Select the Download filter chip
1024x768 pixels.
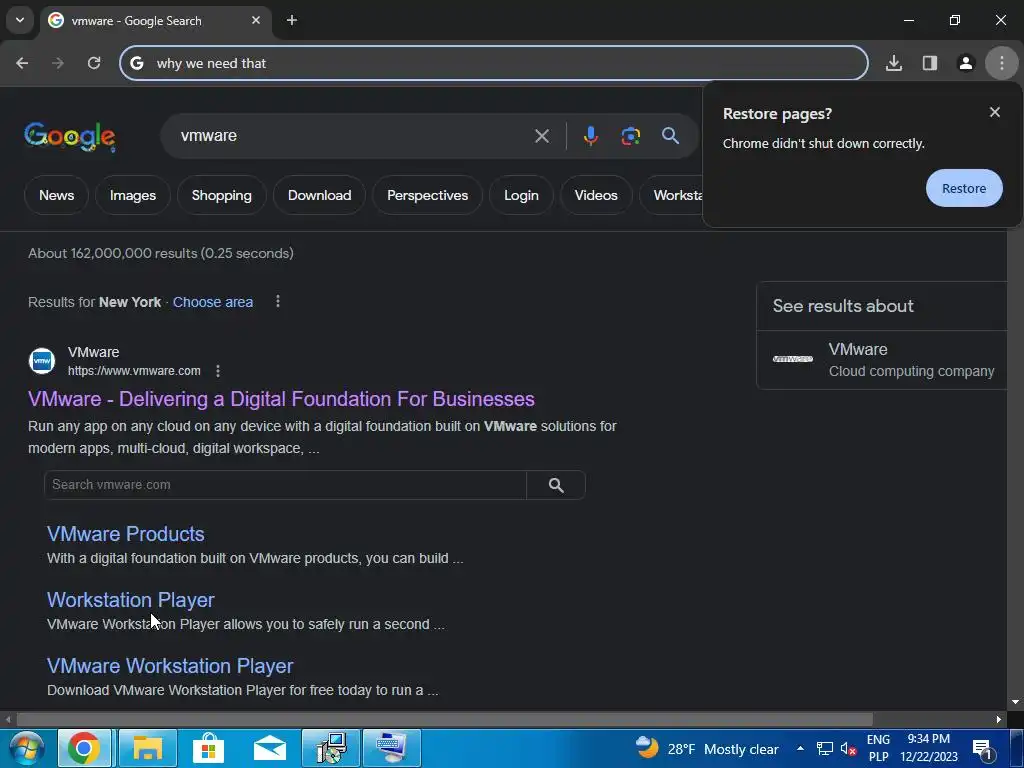point(319,195)
